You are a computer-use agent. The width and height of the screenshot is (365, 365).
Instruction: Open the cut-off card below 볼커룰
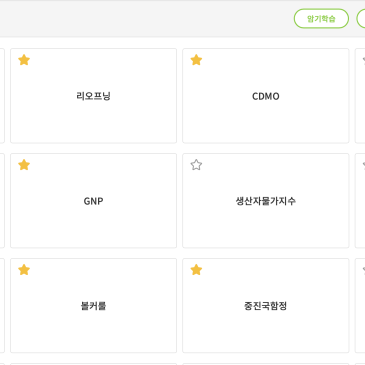pos(93,364)
